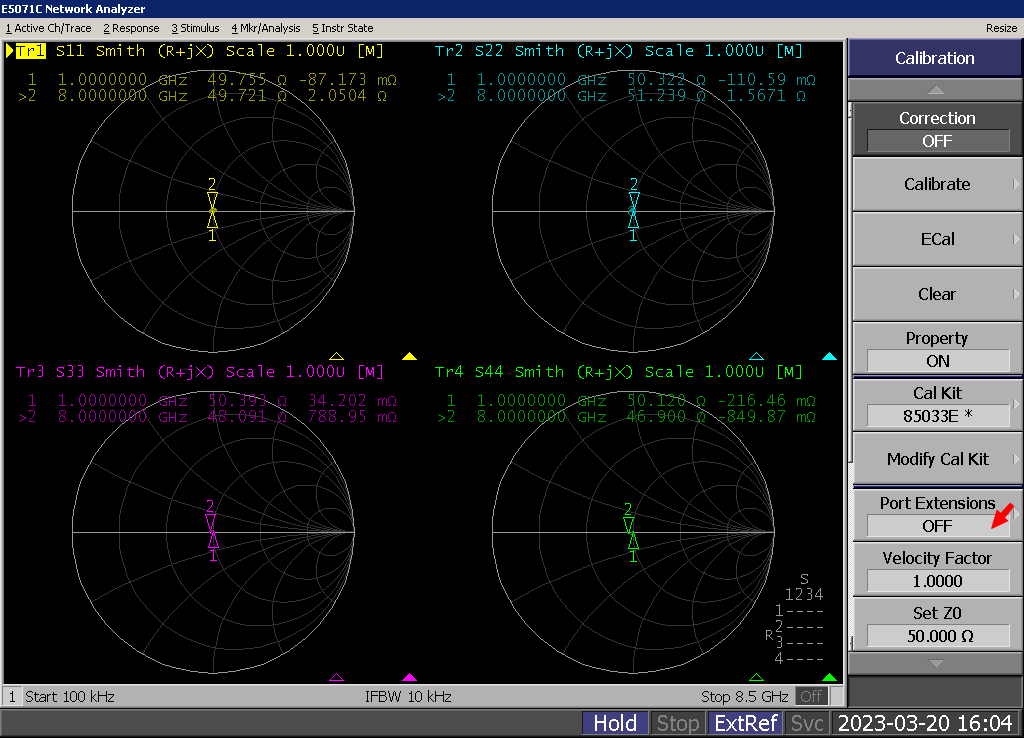This screenshot has width=1024, height=738.
Task: Toggle the Property ON softkey
Action: tap(936, 349)
